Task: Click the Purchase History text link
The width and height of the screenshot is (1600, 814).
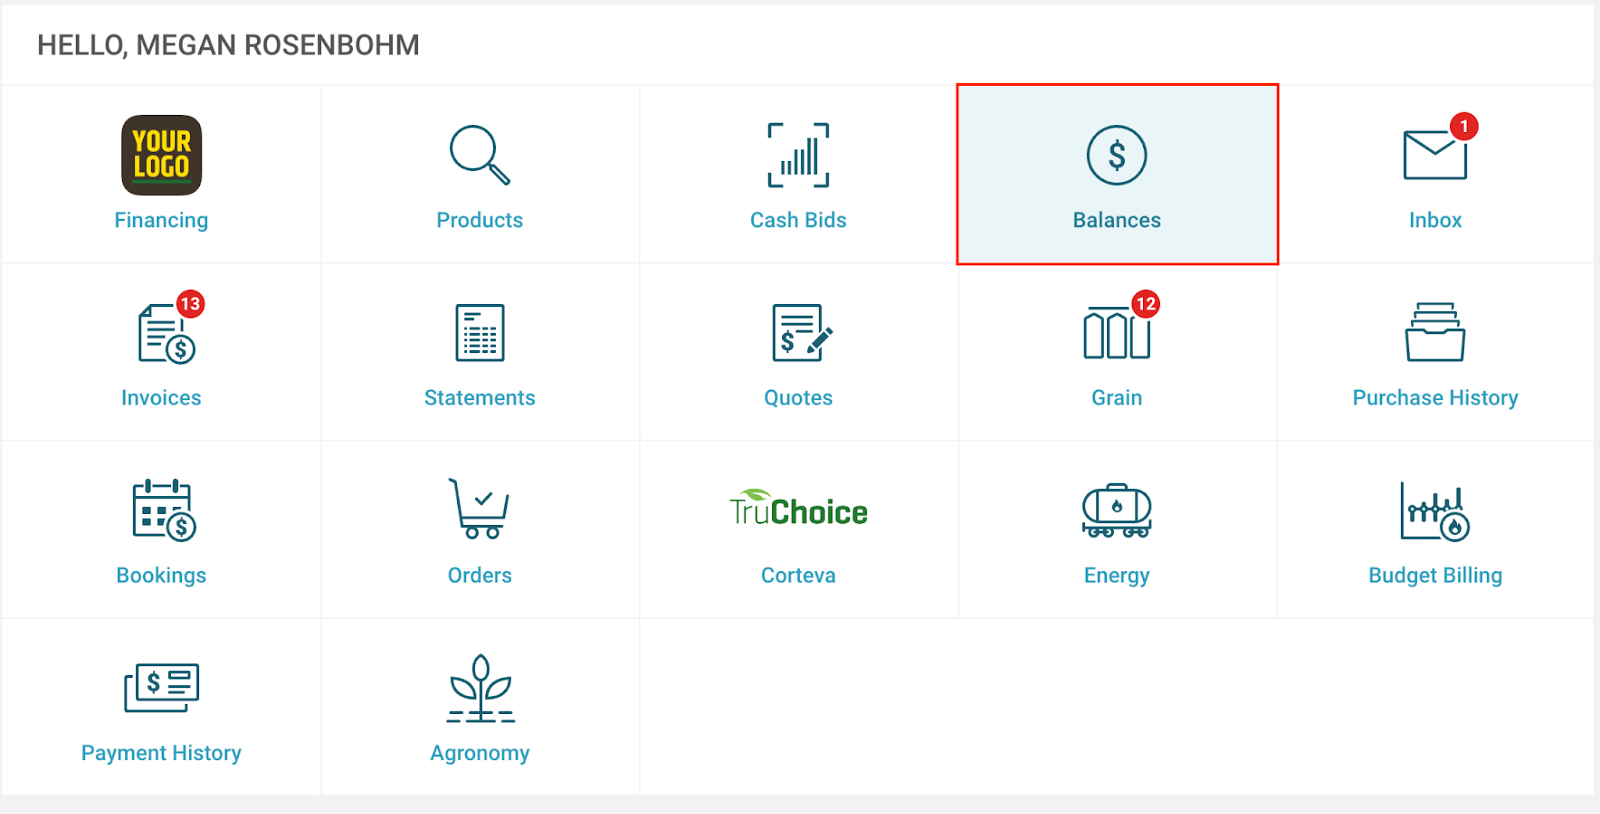Action: 1435,398
